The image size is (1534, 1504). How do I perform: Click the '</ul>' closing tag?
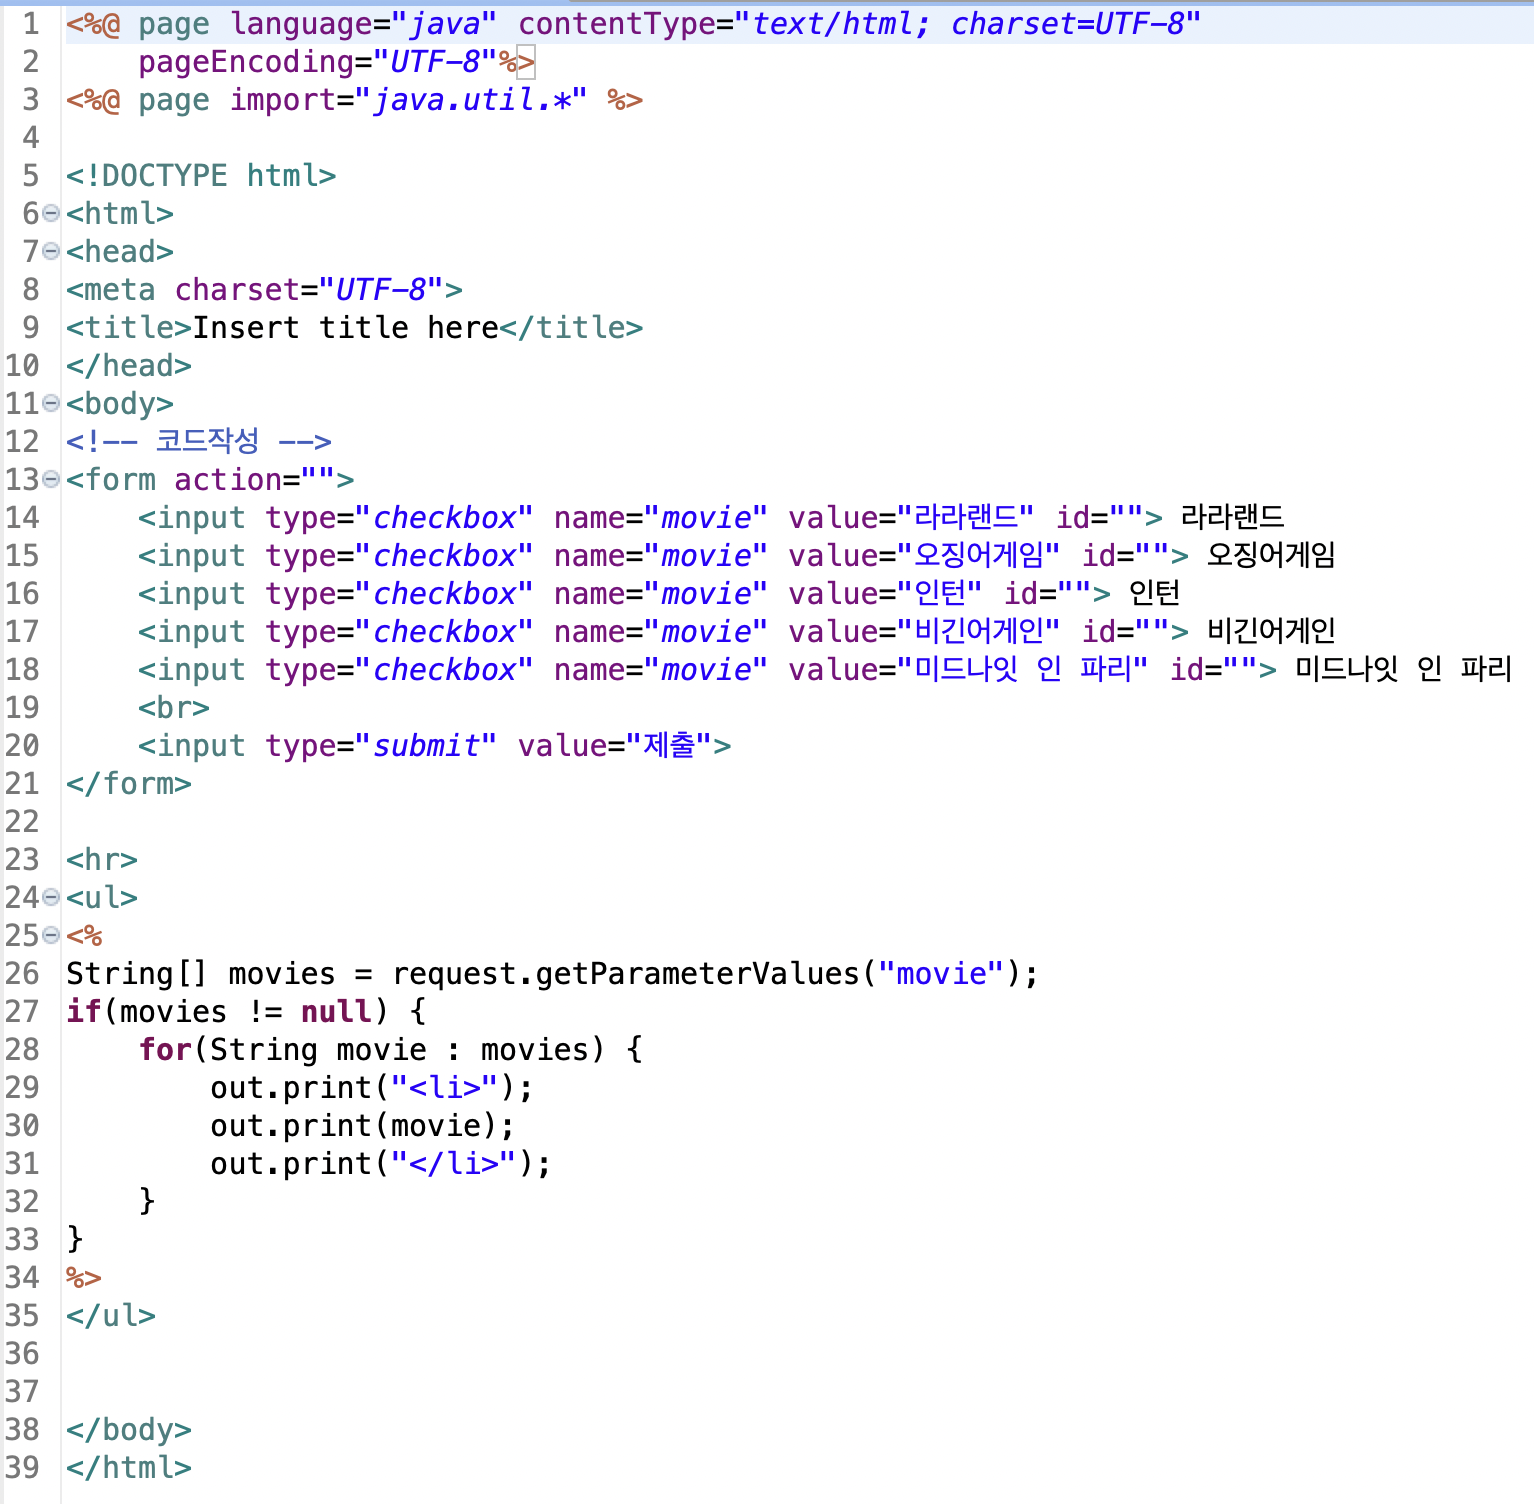tap(111, 1316)
